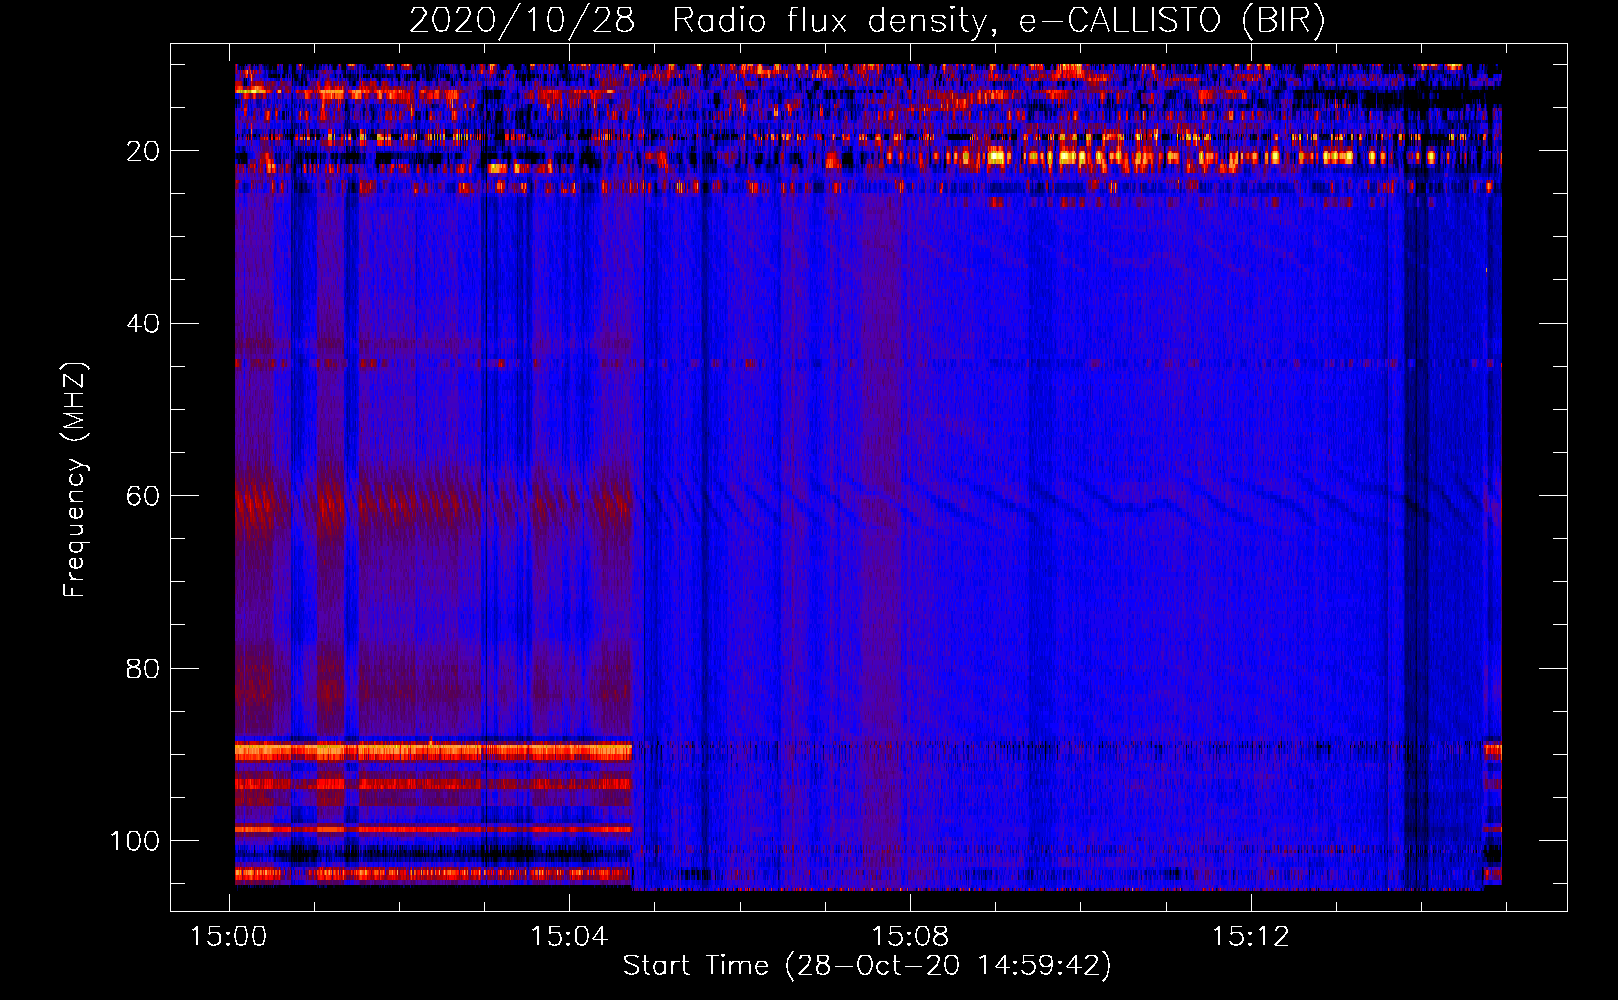Image resolution: width=1618 pixels, height=1000 pixels.
Task: Click the 15:12 time tick label
Action: point(1251,937)
